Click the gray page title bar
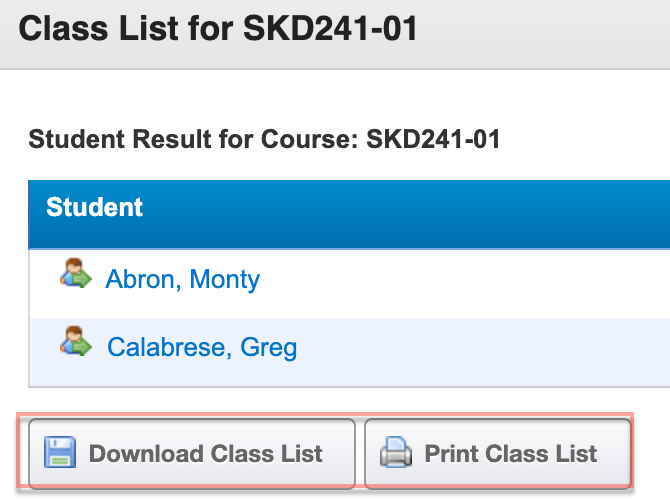This screenshot has height=502, width=670. point(335,34)
